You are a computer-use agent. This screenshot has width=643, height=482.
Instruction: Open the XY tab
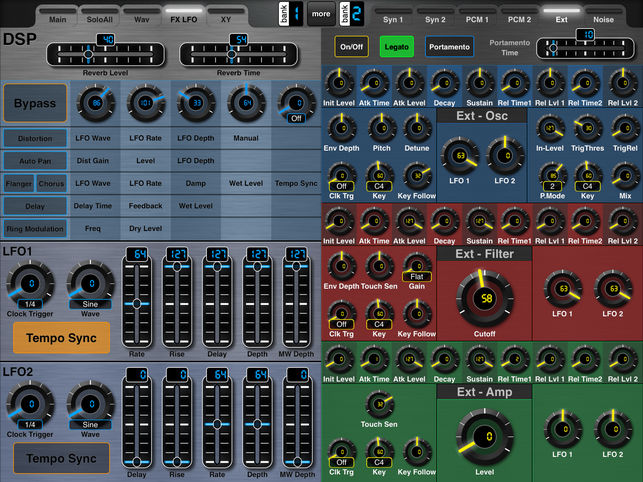pos(226,17)
